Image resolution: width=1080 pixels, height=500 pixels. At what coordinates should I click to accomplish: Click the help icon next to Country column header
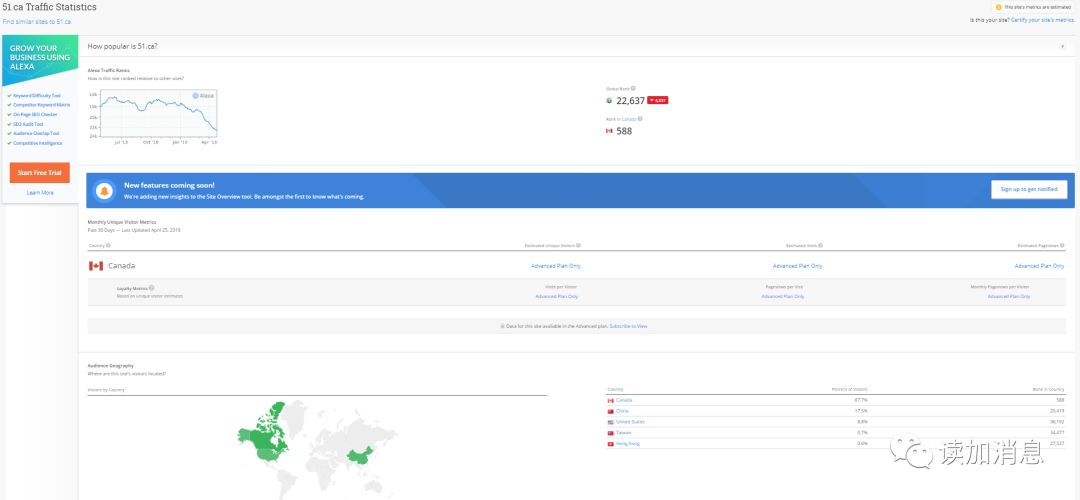pyautogui.click(x=109, y=245)
